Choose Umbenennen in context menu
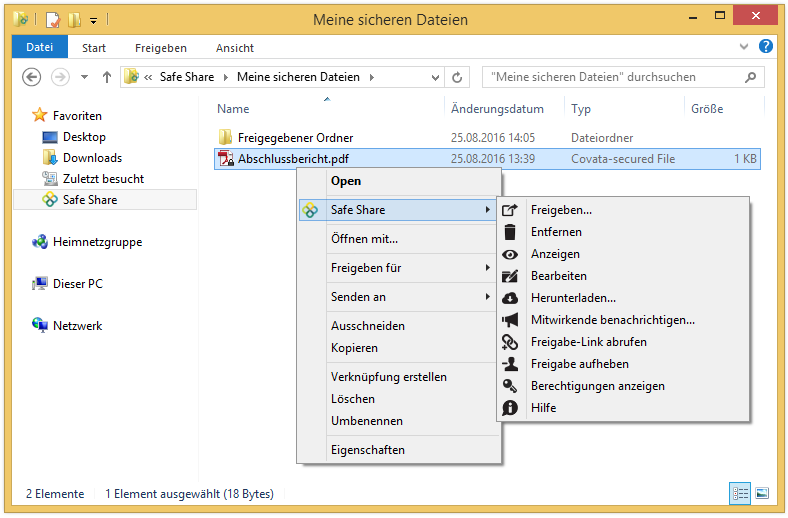The height and width of the screenshot is (518, 788). tap(399, 422)
